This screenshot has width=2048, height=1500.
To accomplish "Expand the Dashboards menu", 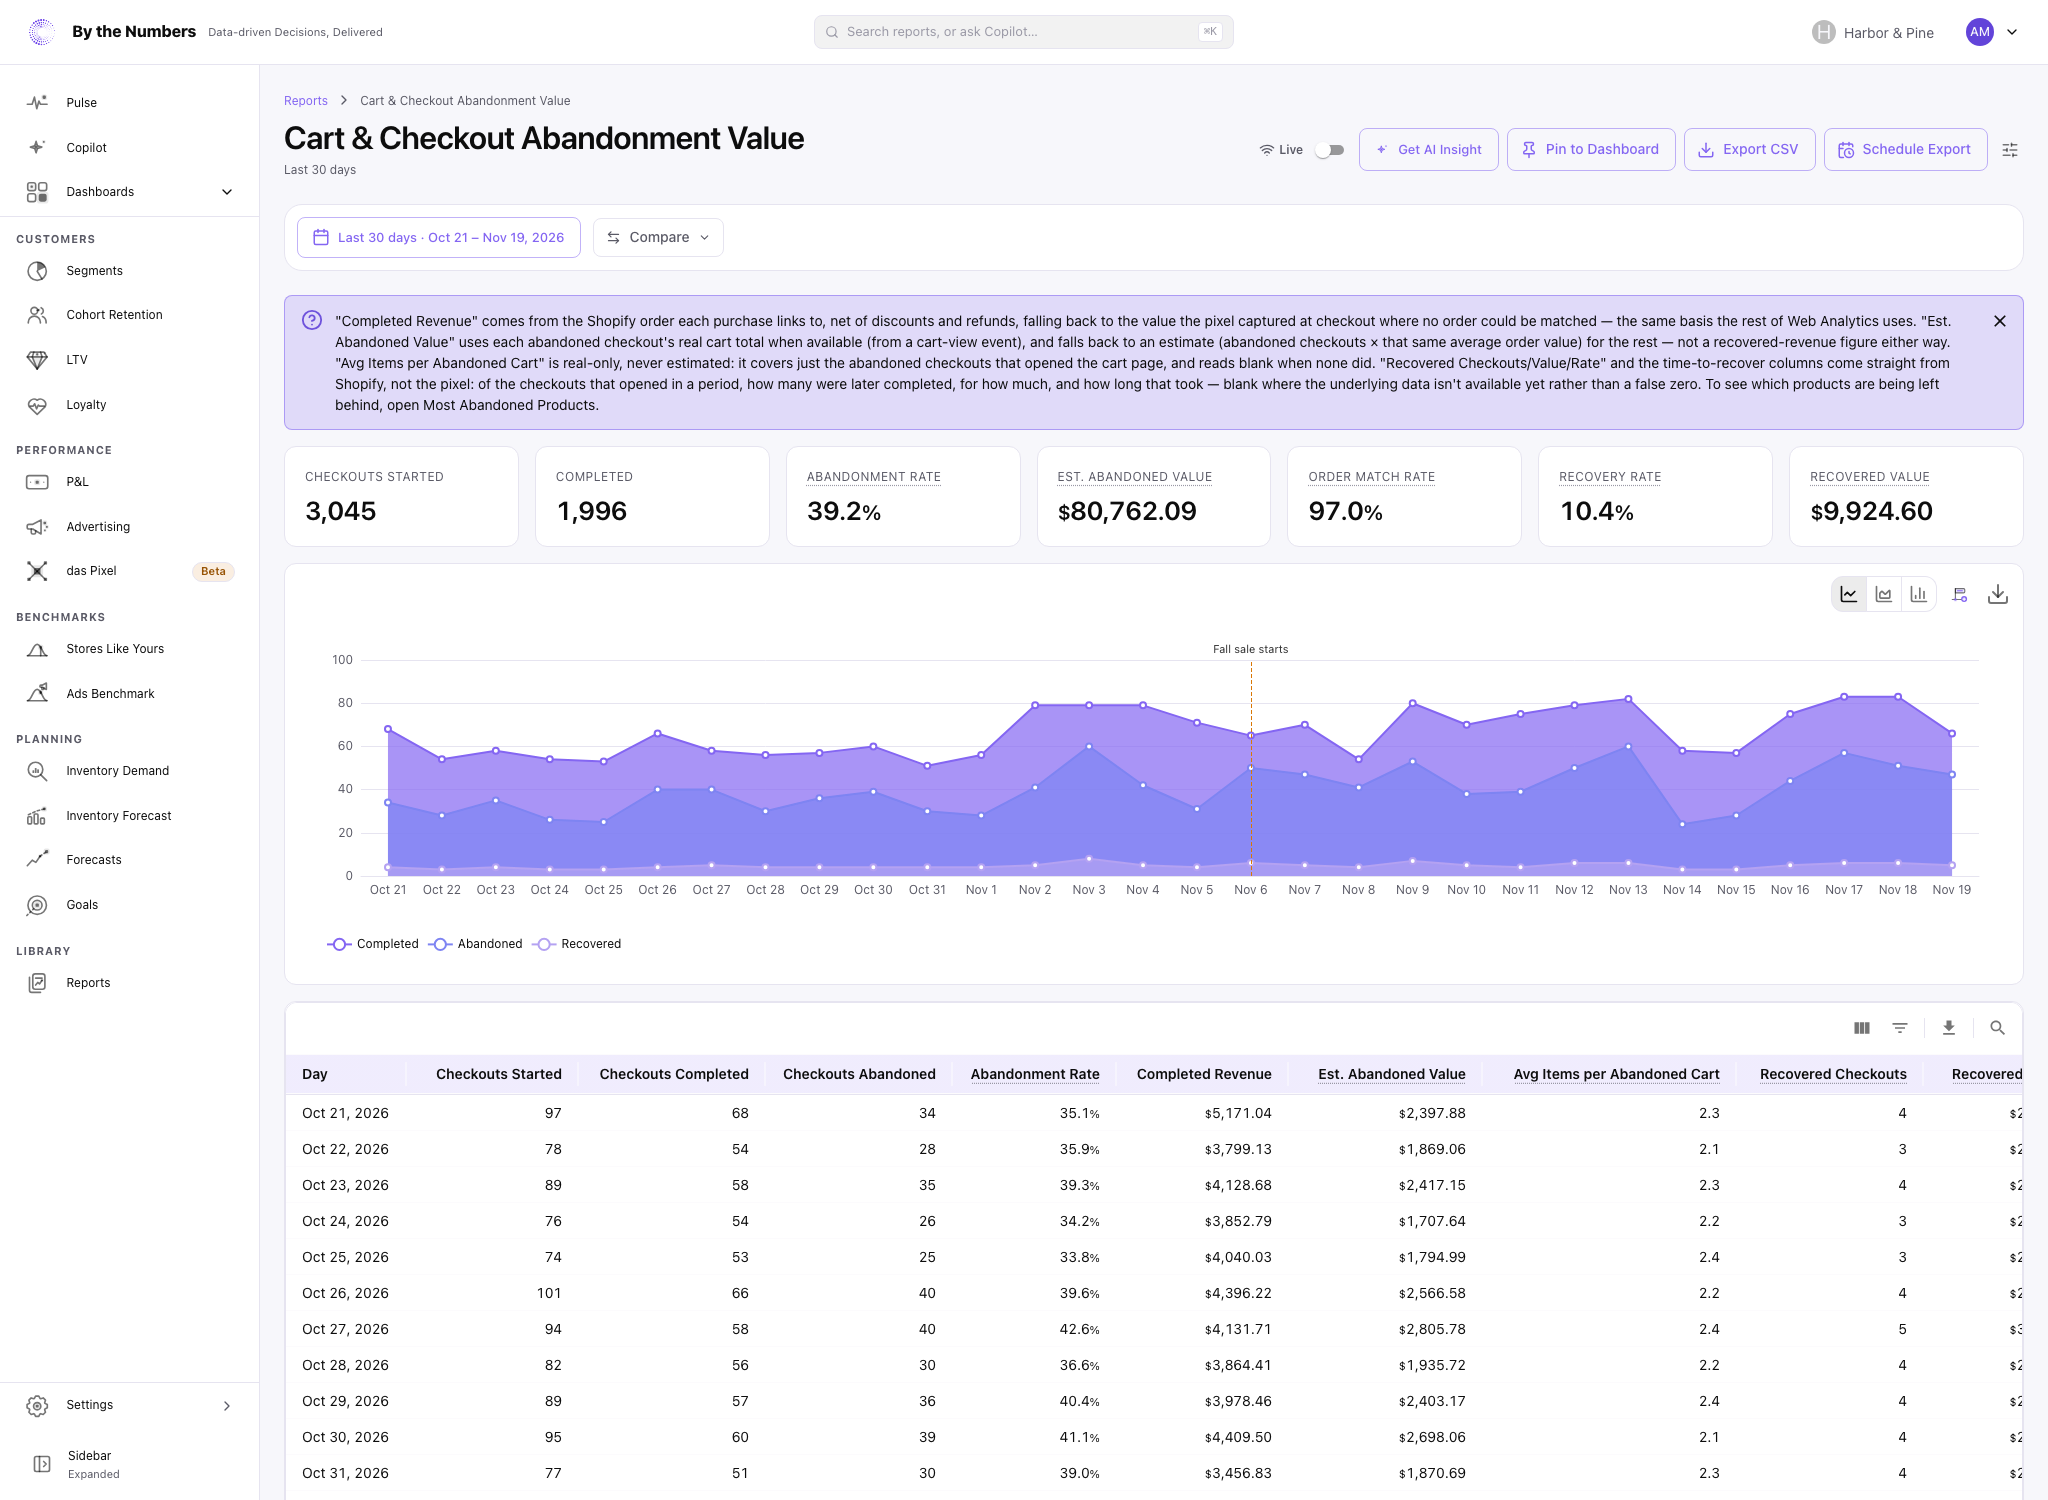I will pos(129,192).
